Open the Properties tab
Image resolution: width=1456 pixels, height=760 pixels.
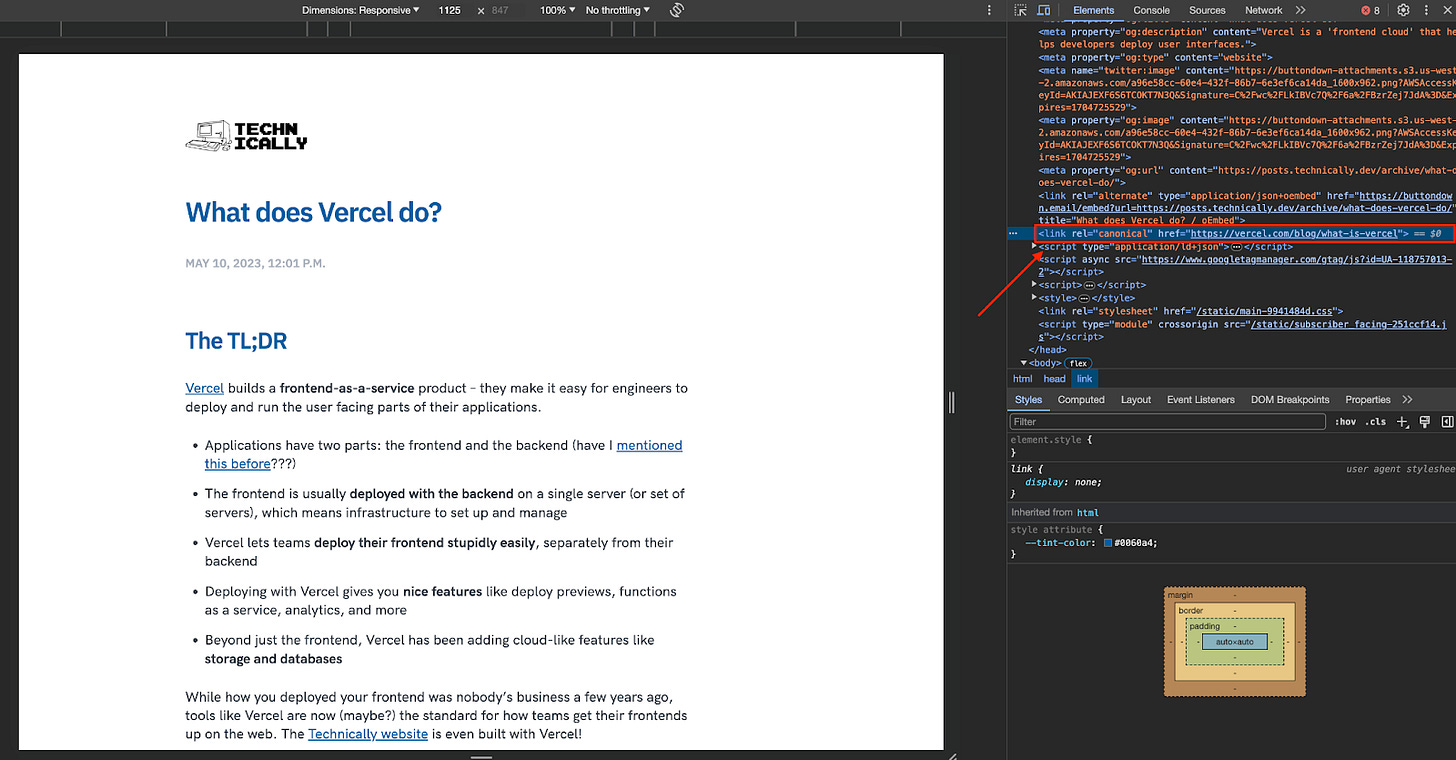(1368, 399)
